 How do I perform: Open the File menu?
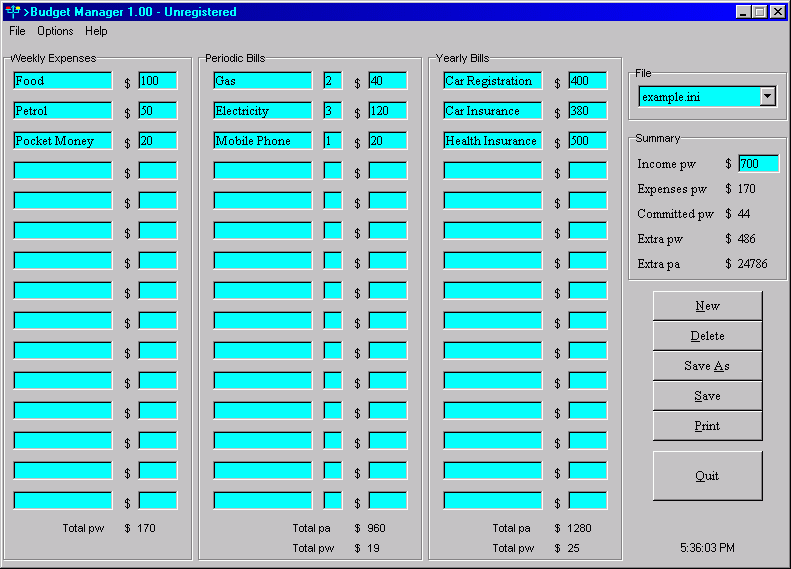(17, 31)
